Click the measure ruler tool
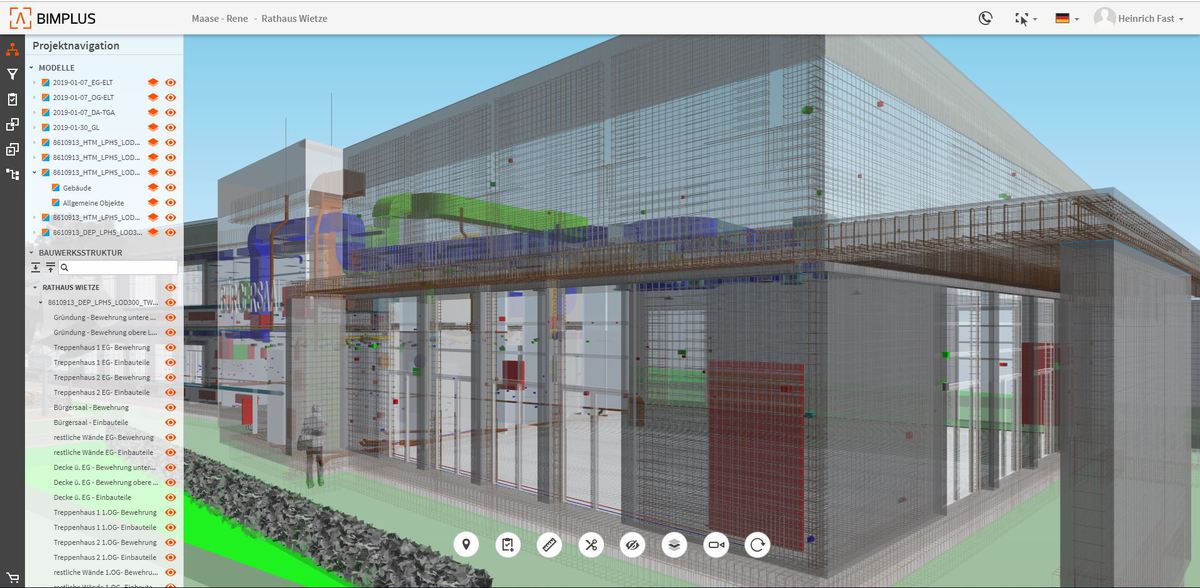 [549, 545]
